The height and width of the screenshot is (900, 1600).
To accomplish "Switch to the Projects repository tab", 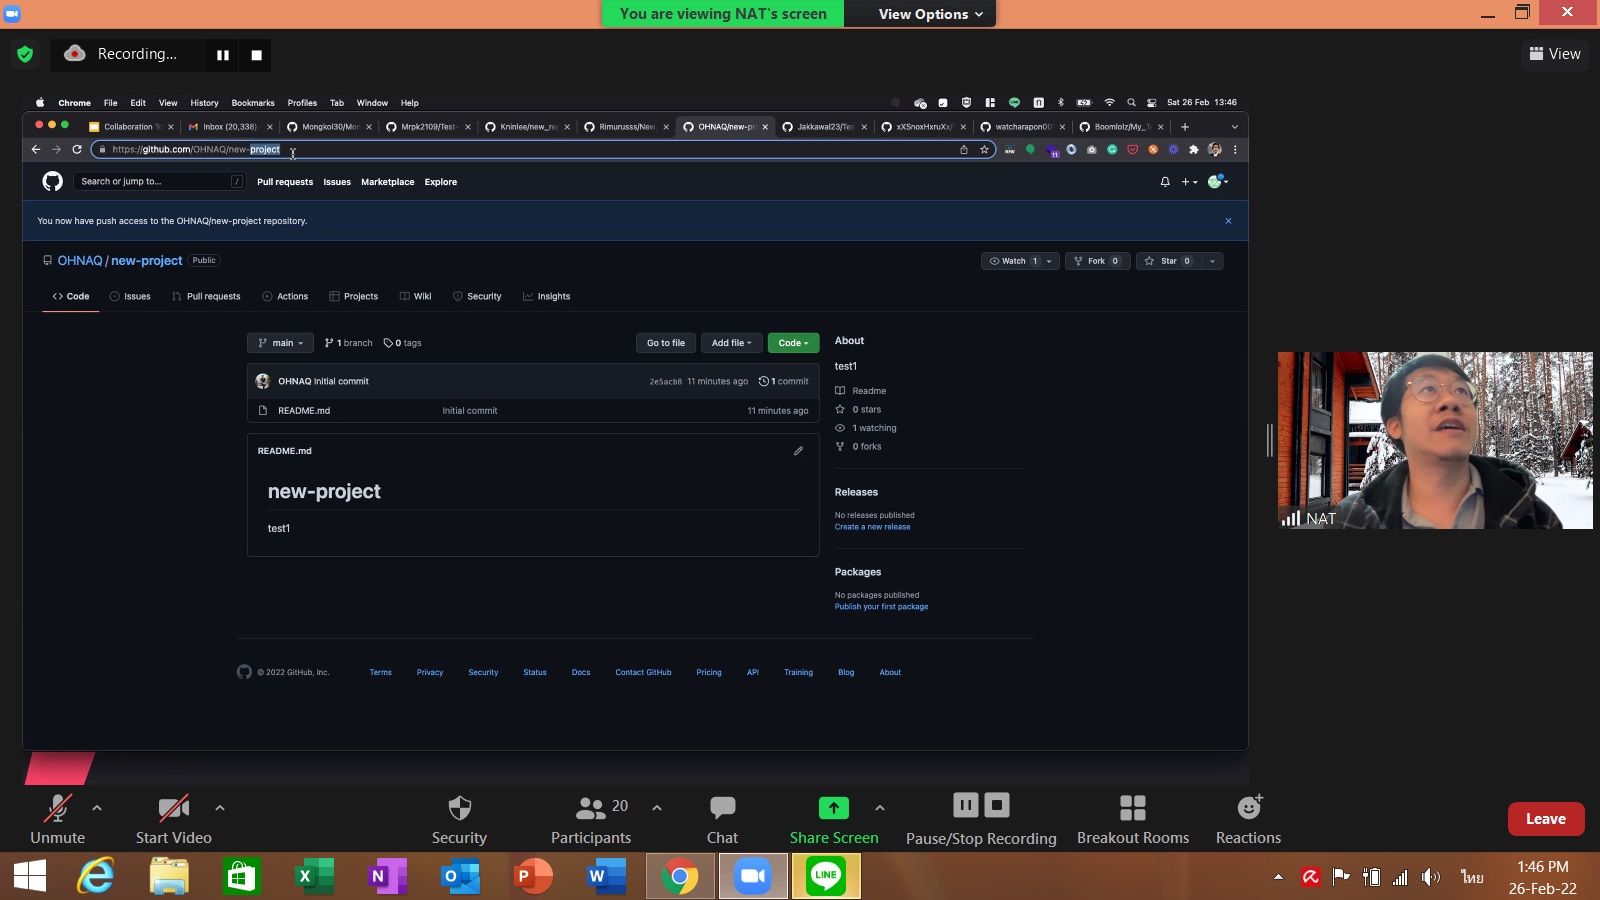I will tap(354, 296).
